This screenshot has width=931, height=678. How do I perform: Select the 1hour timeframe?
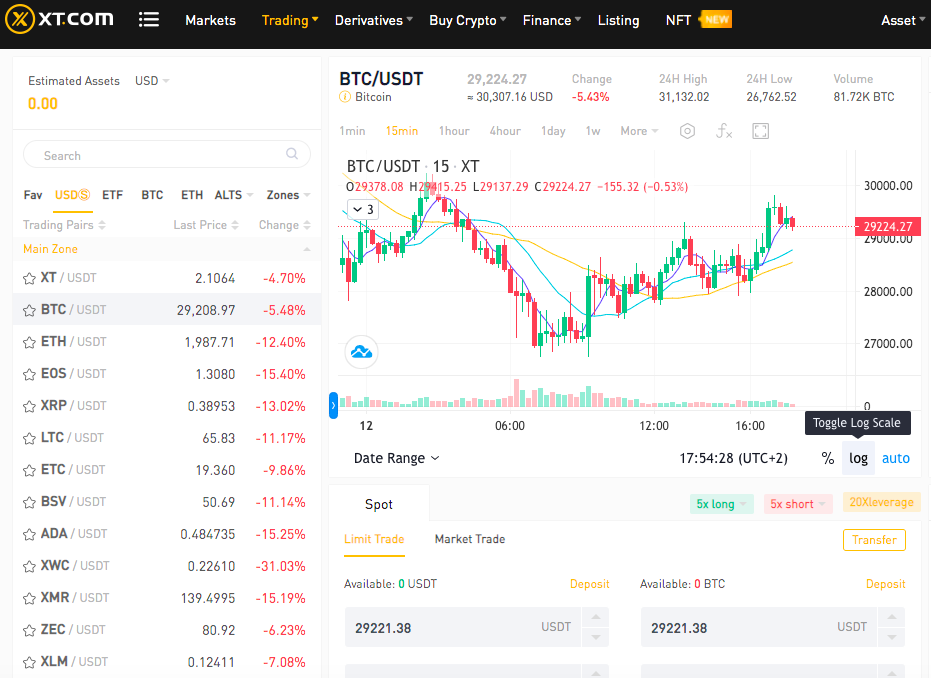coord(454,131)
